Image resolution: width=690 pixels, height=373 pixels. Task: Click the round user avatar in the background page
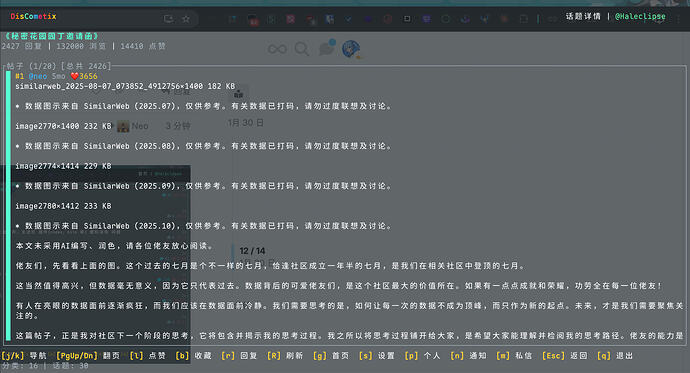click(351, 49)
